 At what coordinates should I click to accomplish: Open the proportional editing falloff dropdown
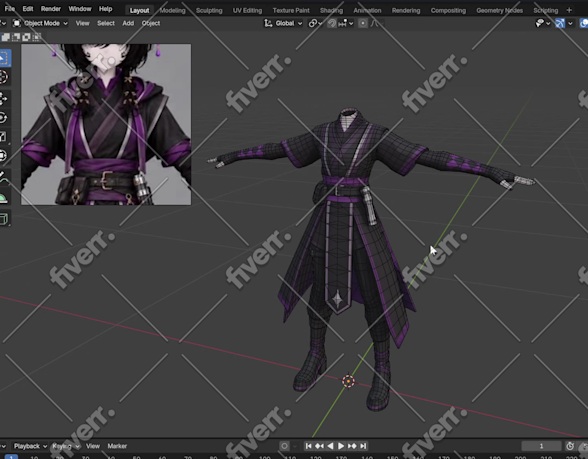click(376, 23)
